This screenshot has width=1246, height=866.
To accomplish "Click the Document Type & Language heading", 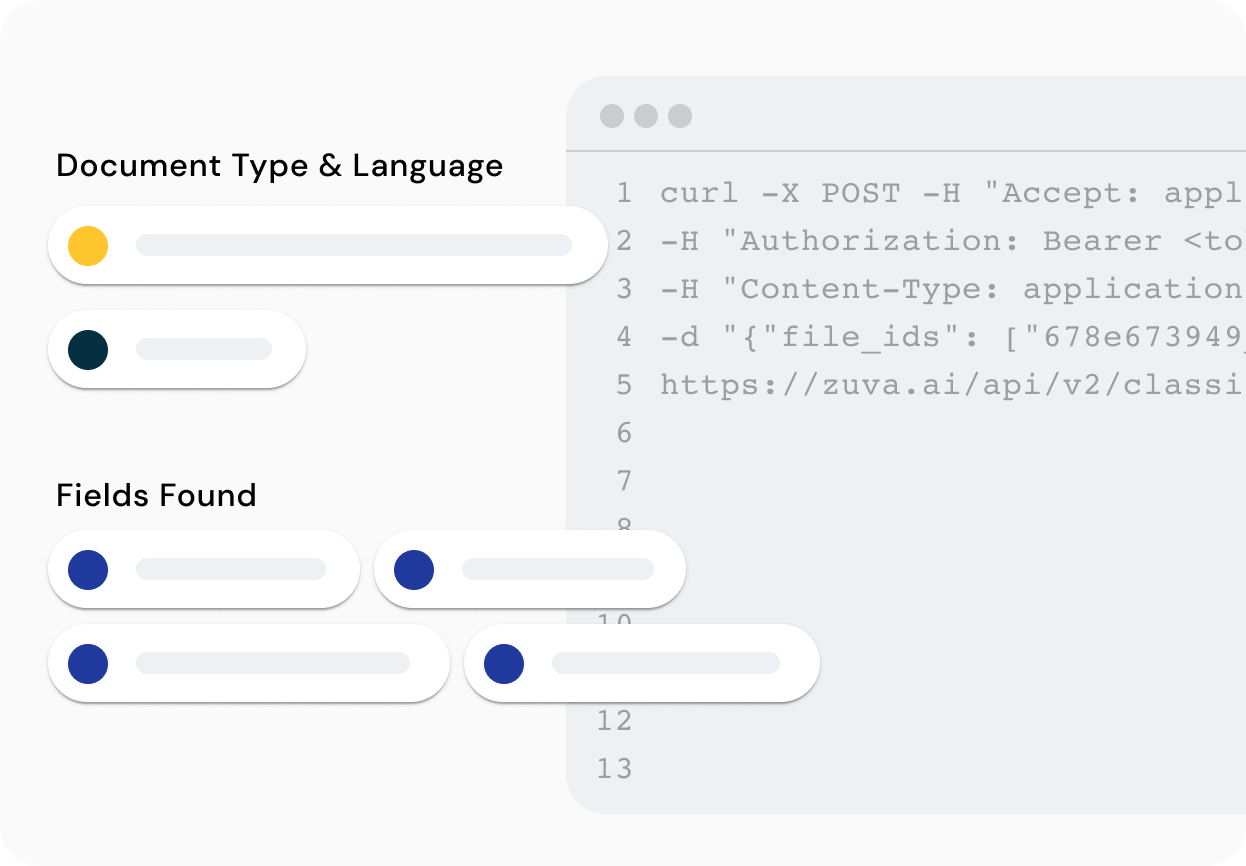I will [x=280, y=166].
